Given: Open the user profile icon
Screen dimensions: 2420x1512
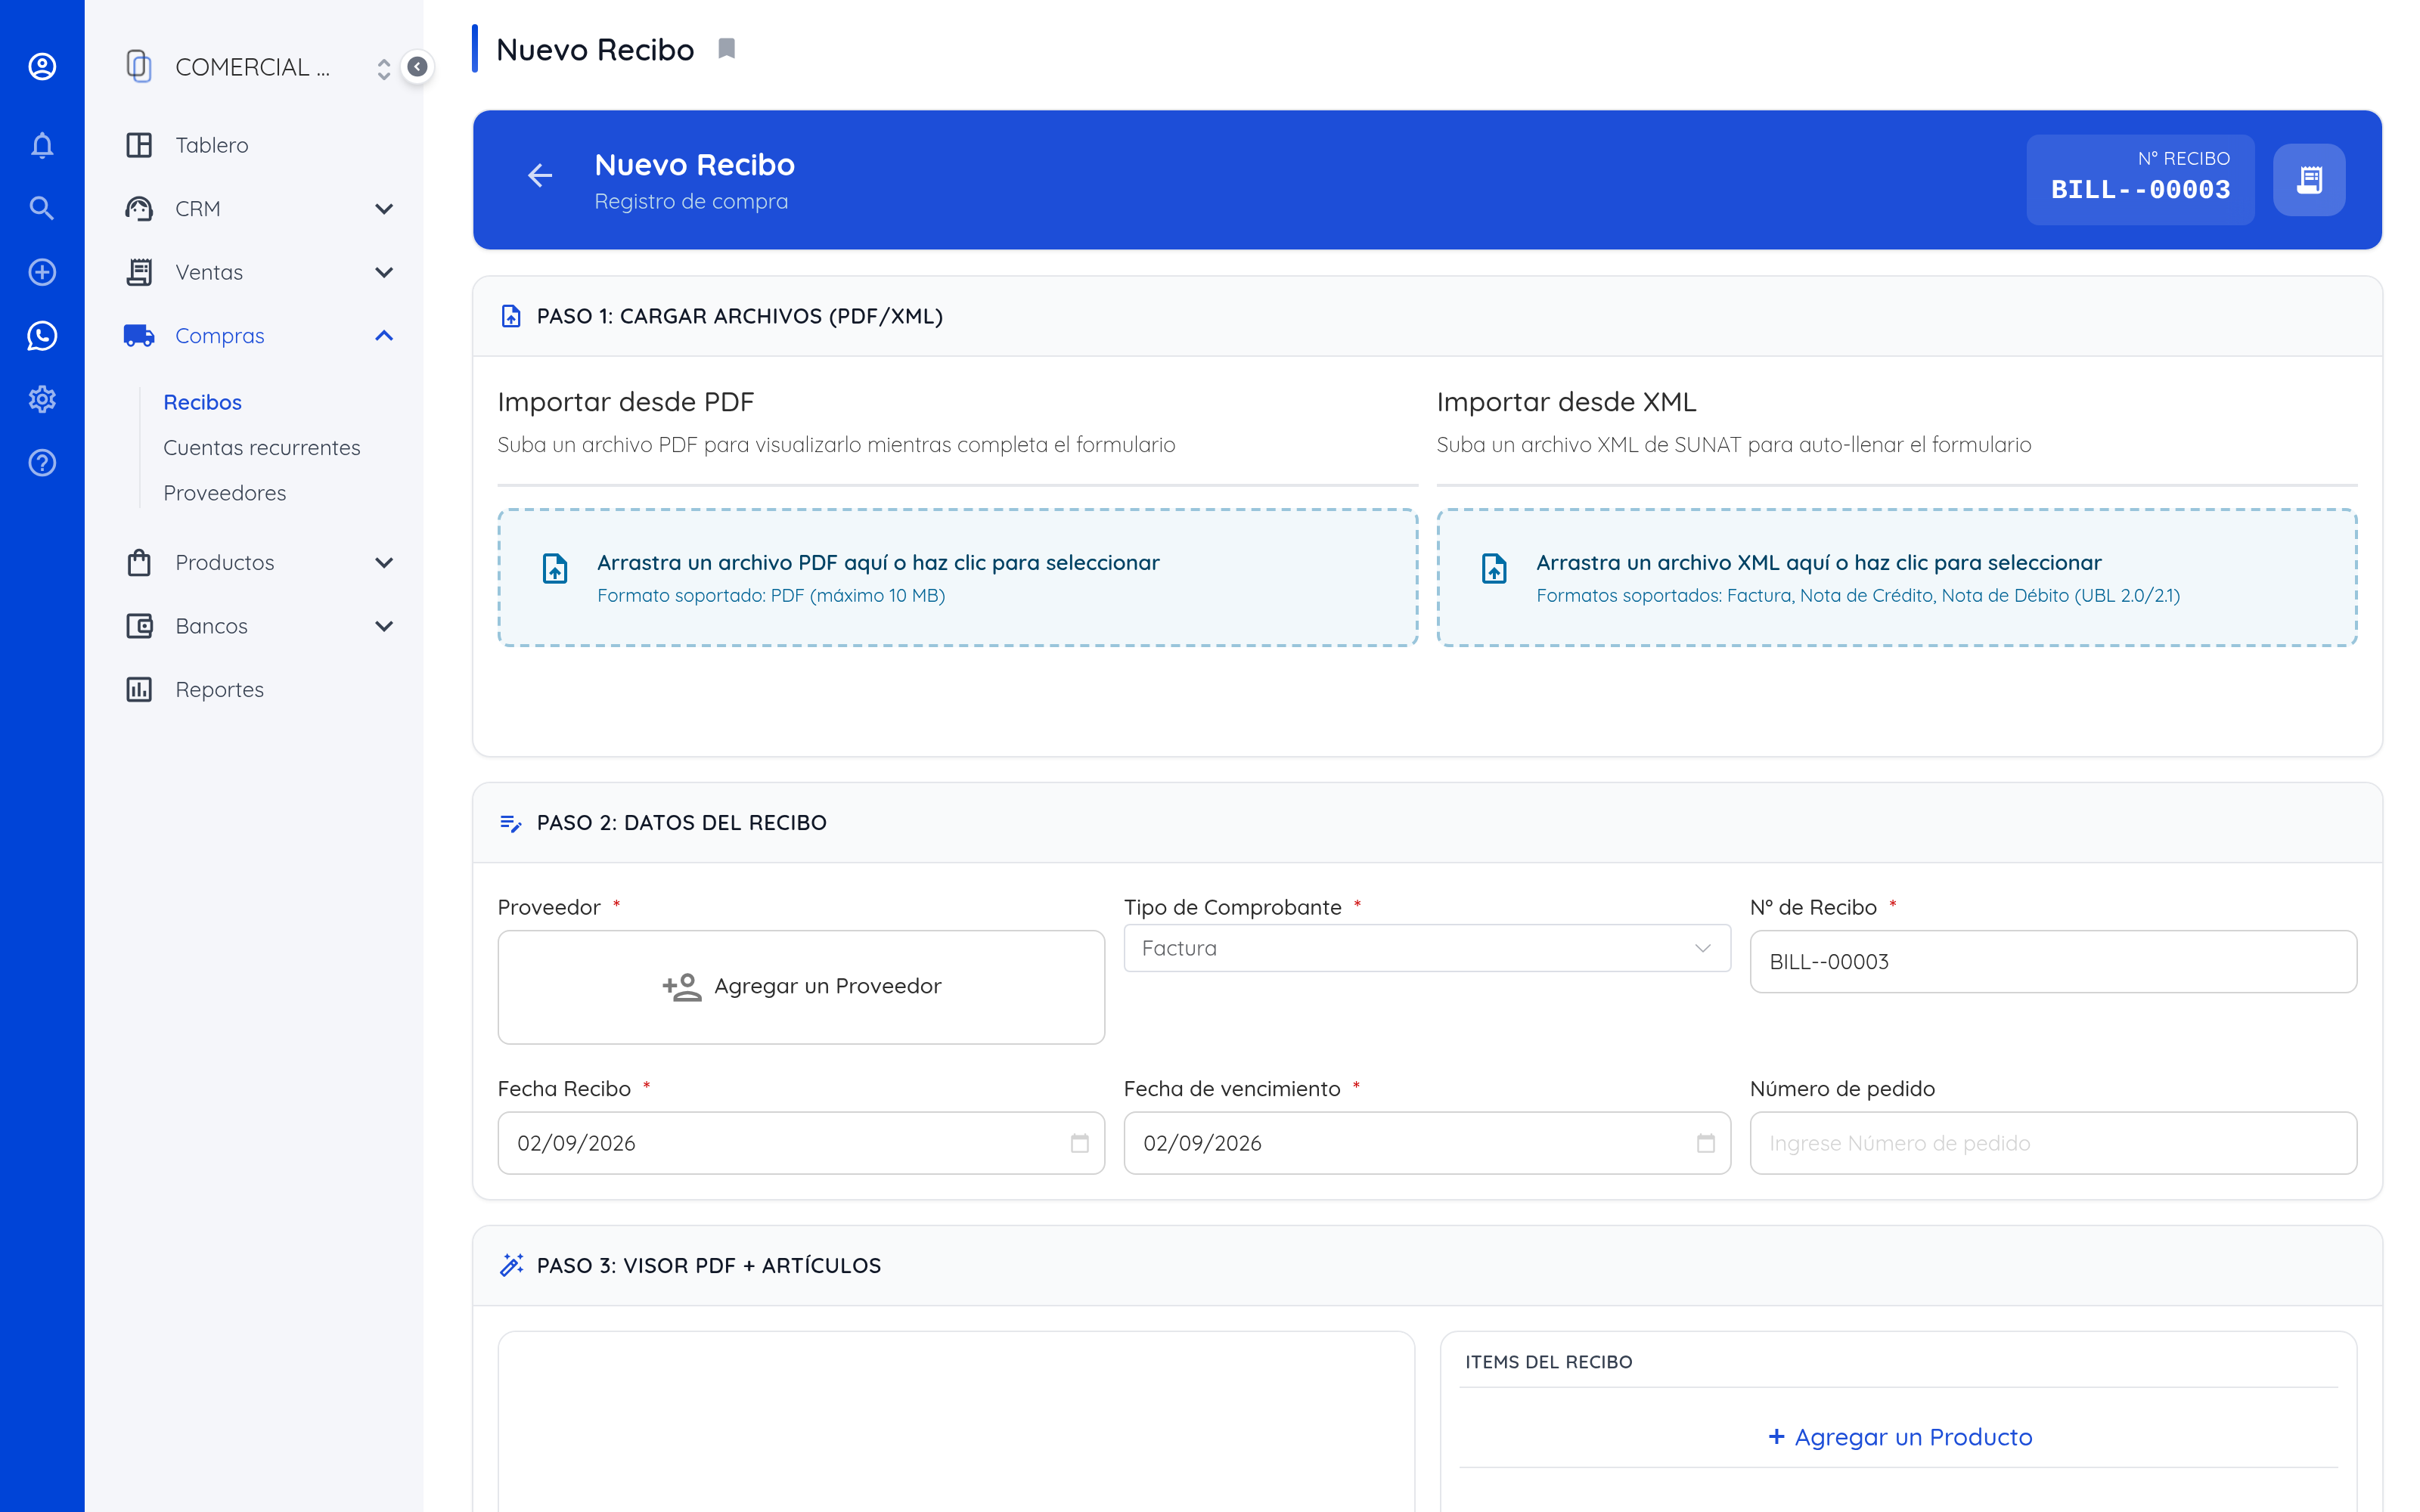Looking at the screenshot, I should pos(42,67).
